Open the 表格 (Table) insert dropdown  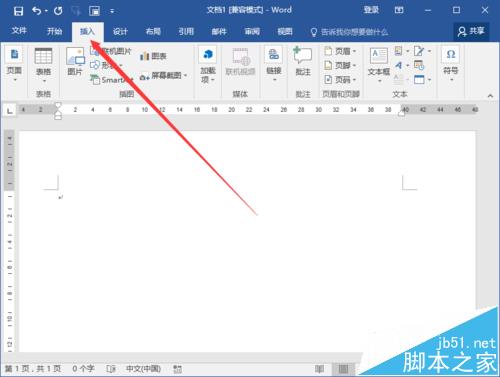(x=43, y=65)
